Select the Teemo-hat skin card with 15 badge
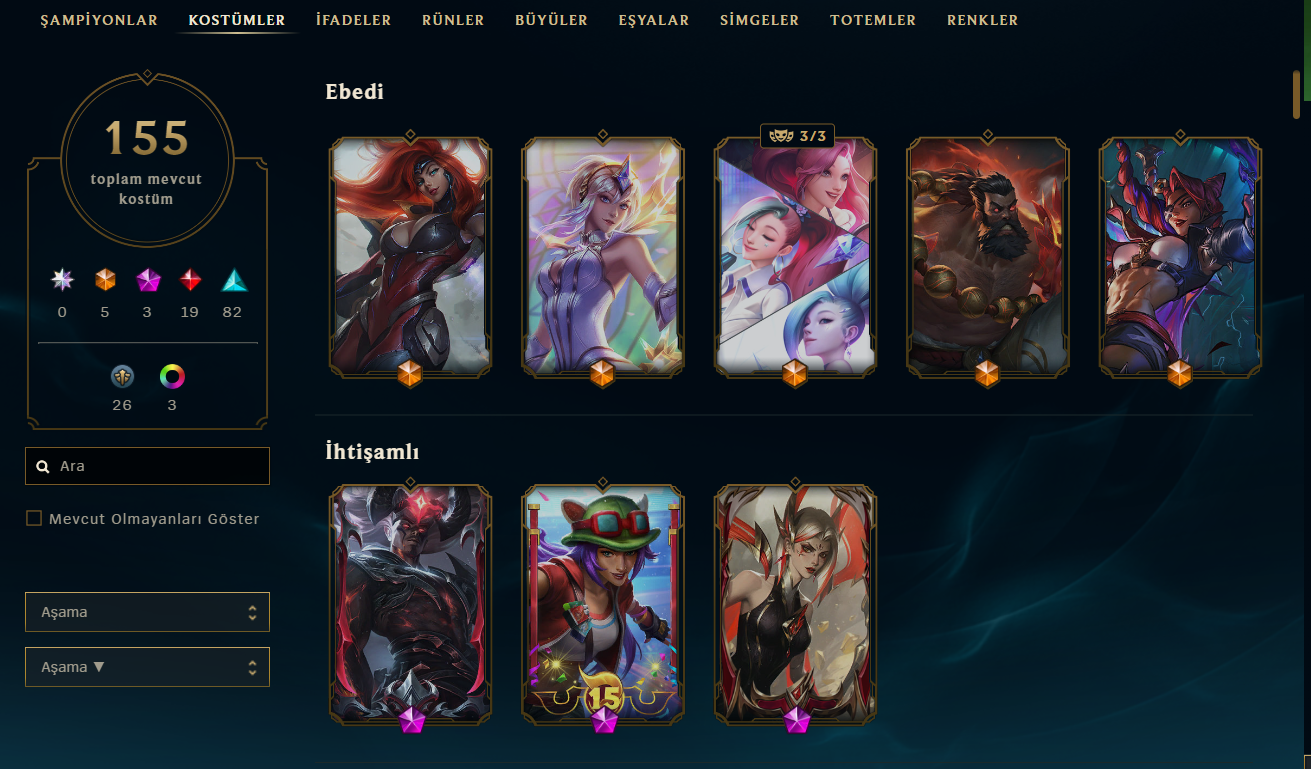The image size is (1311, 769). point(602,604)
